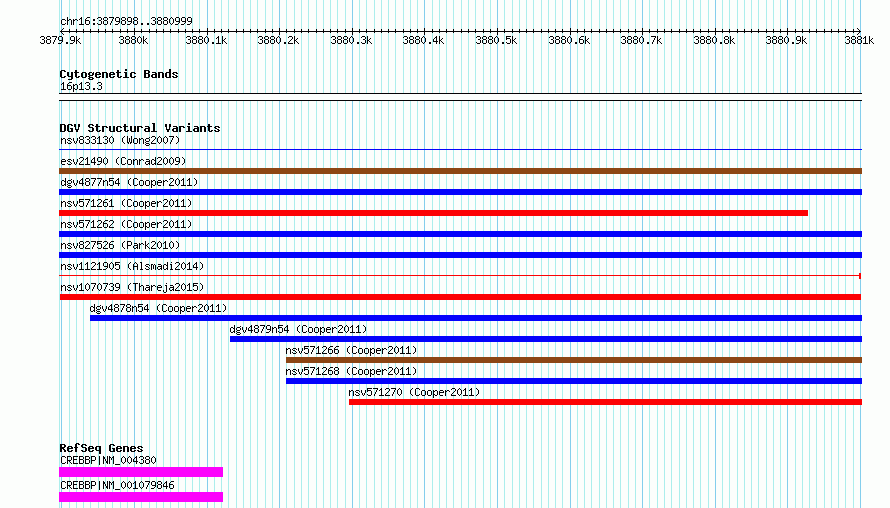Click the 3880.3k ruler label

351,40
